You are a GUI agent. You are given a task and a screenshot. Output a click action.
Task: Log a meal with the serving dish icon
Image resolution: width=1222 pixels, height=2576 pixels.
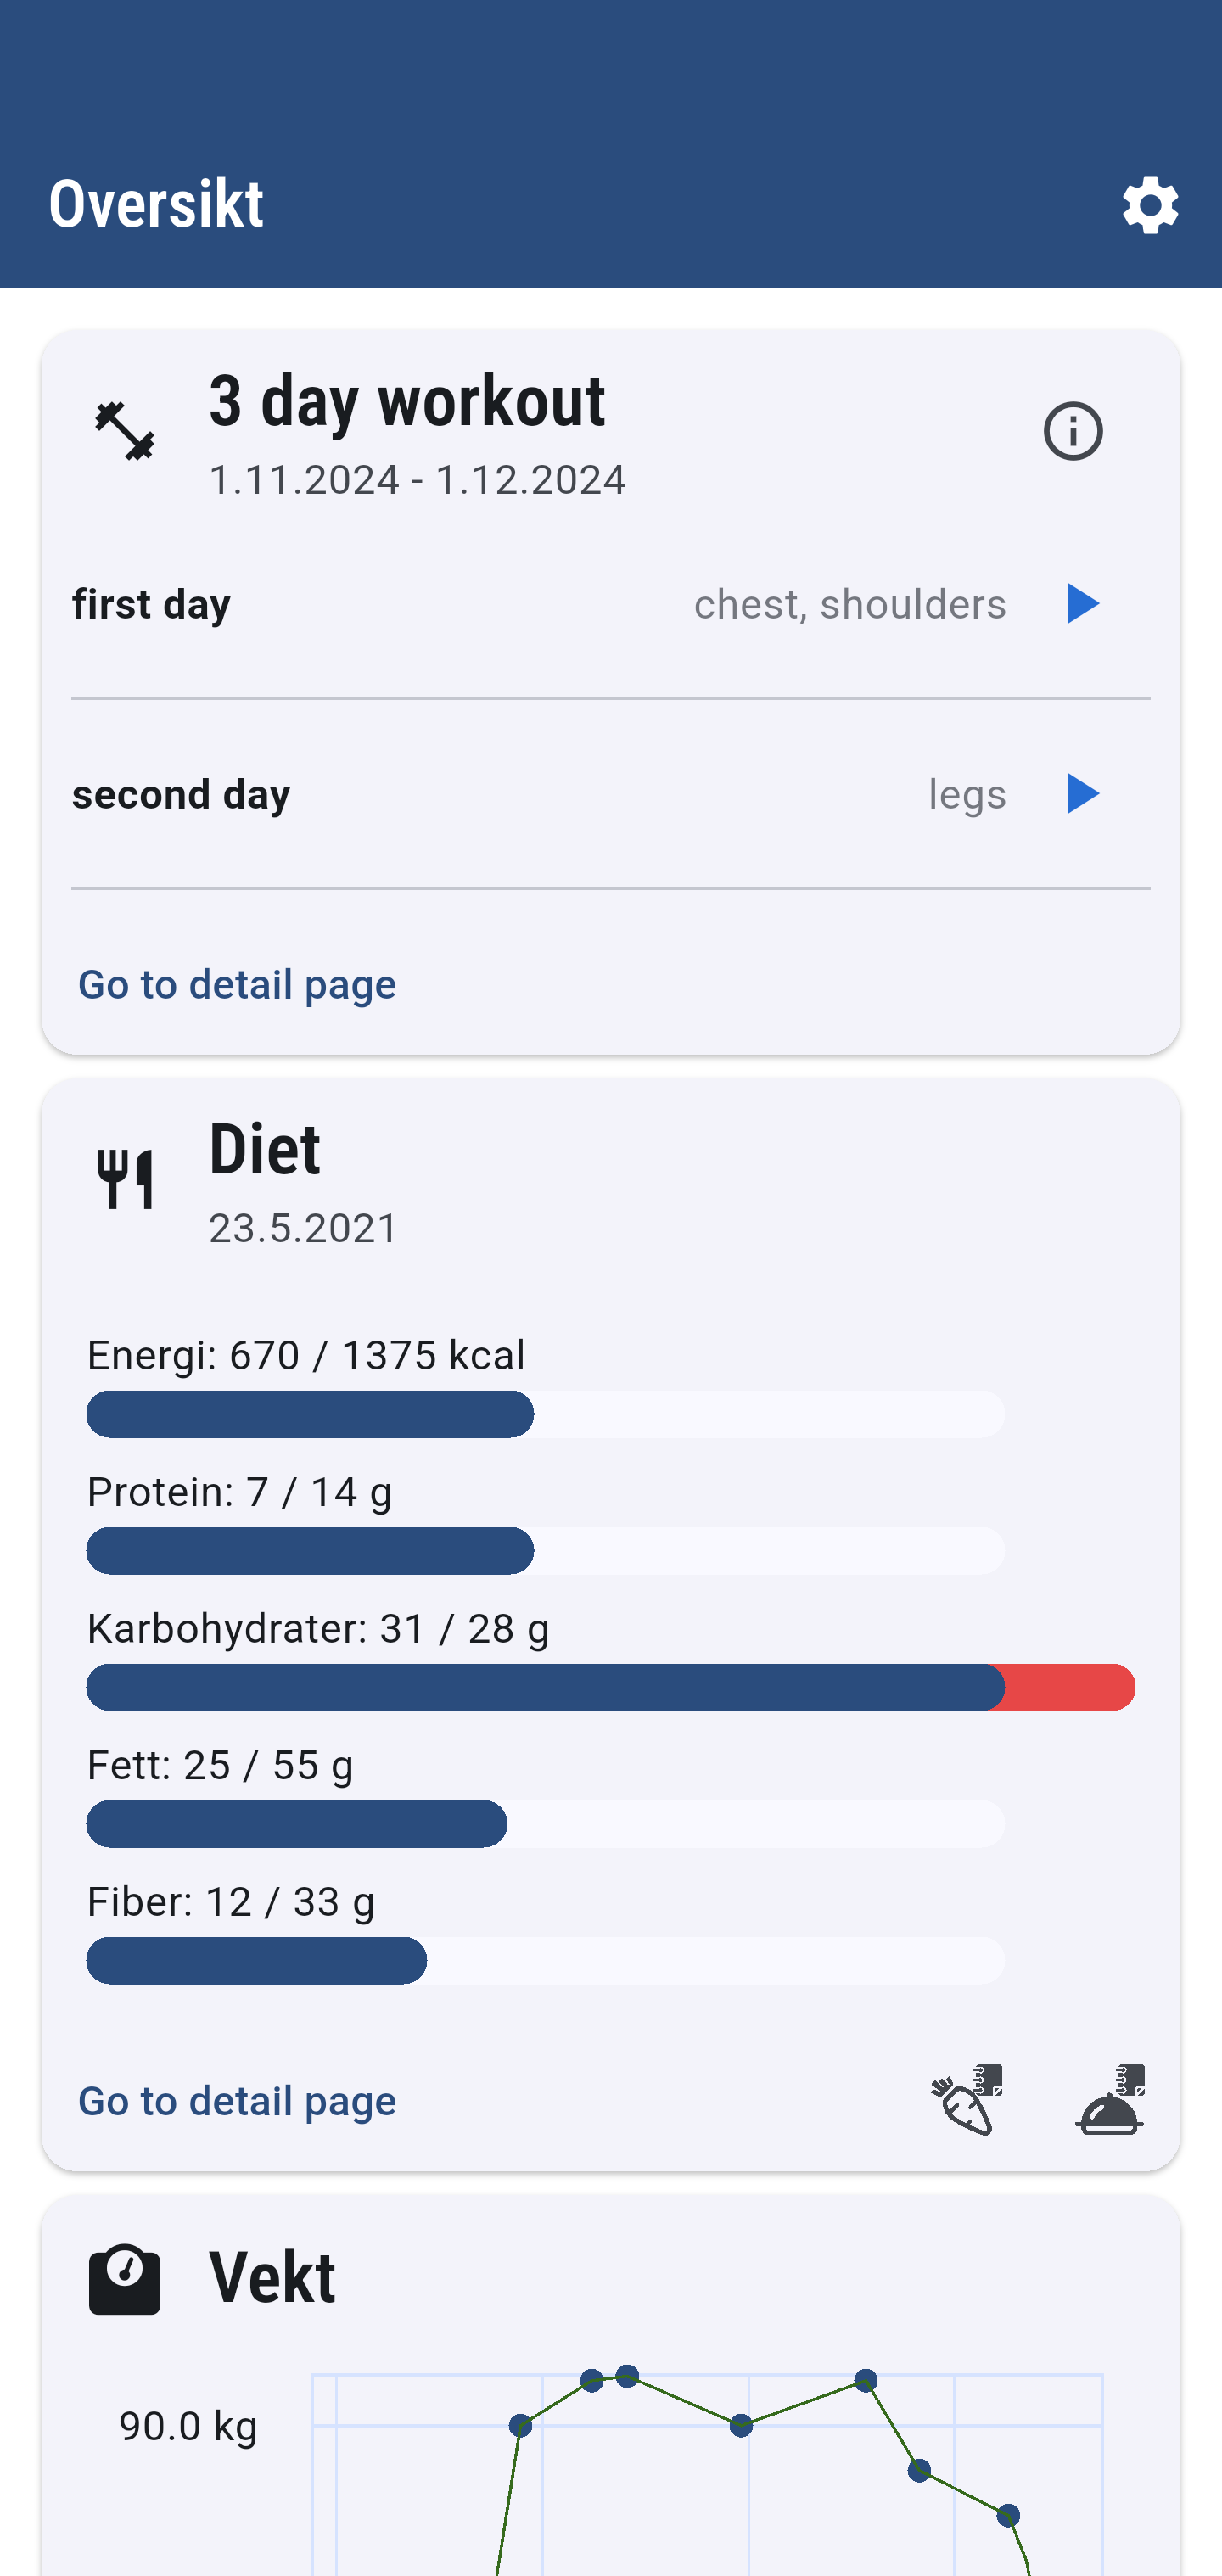click(x=1110, y=2100)
